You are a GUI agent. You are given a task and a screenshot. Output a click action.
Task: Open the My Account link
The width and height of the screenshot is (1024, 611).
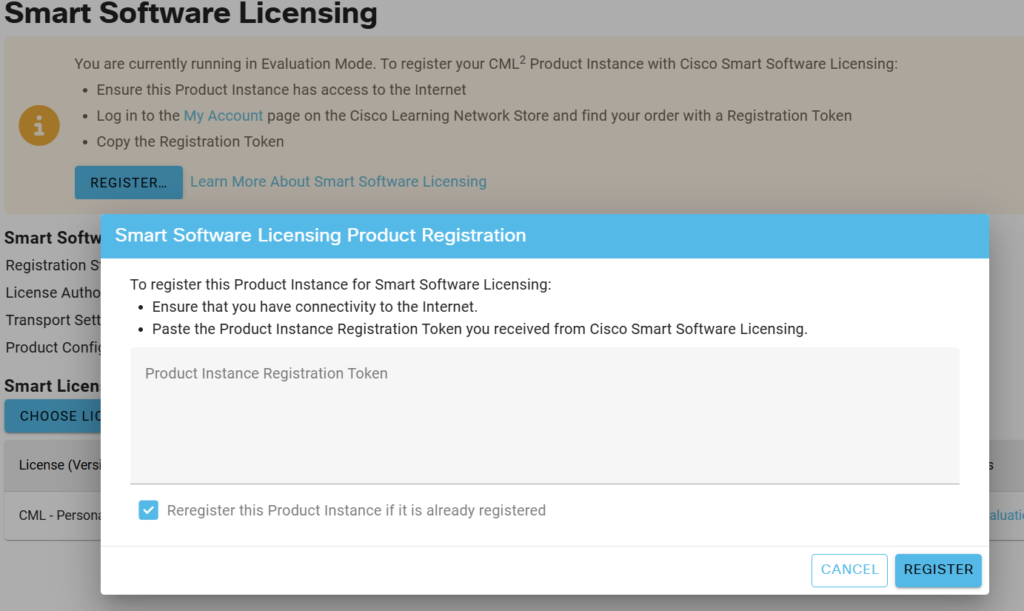tap(223, 116)
